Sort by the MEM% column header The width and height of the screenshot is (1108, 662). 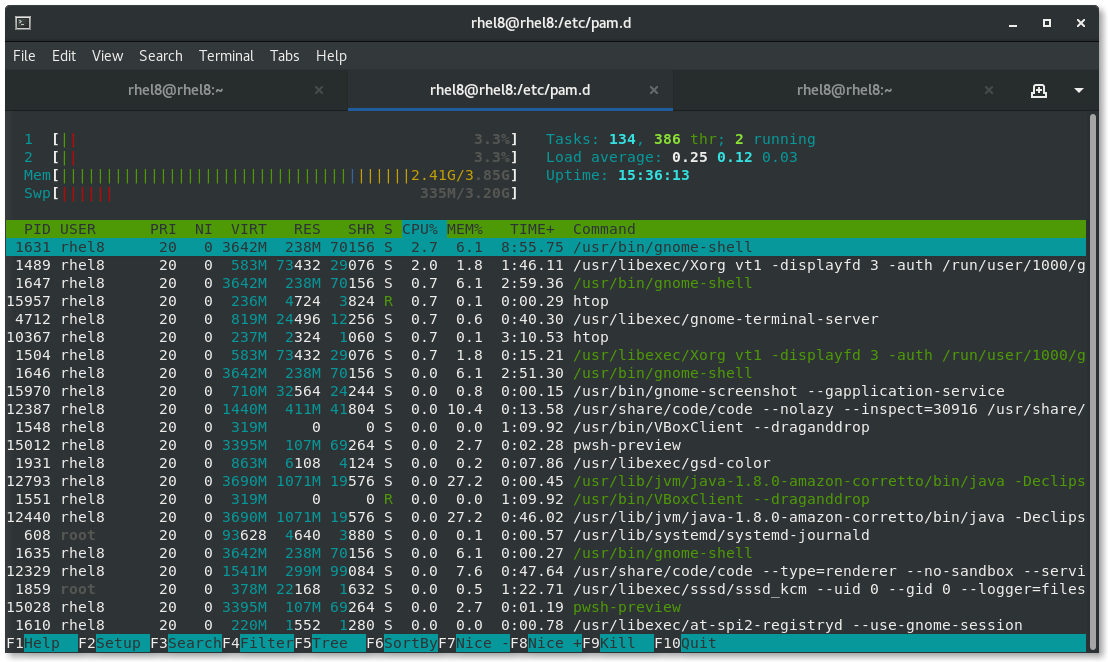tap(465, 229)
